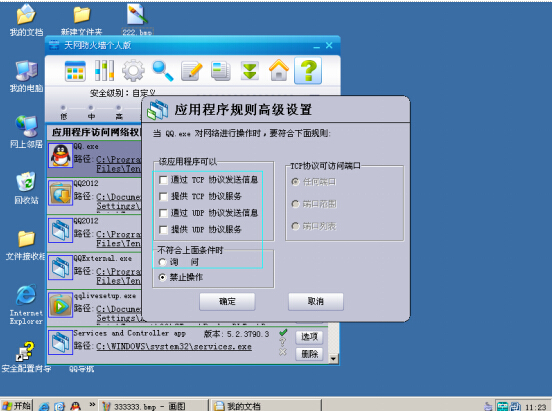Click application list scrollbar down arrow
The image size is (552, 411).
[x=333, y=359]
